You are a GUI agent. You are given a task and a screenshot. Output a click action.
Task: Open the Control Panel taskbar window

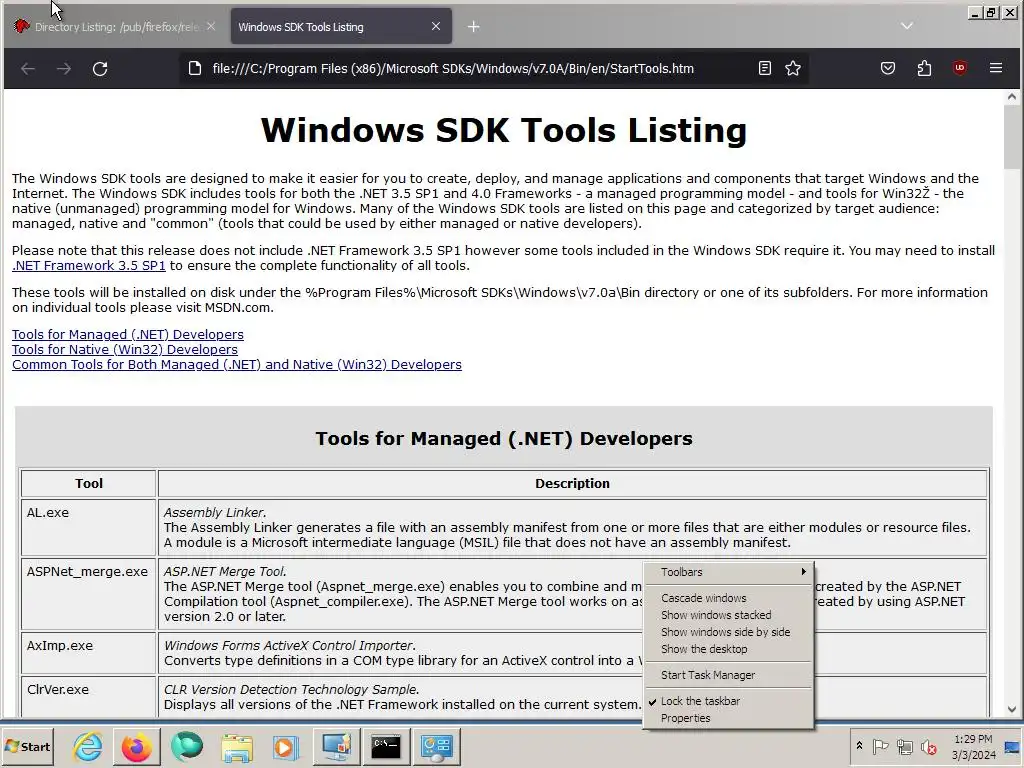[x=436, y=746]
